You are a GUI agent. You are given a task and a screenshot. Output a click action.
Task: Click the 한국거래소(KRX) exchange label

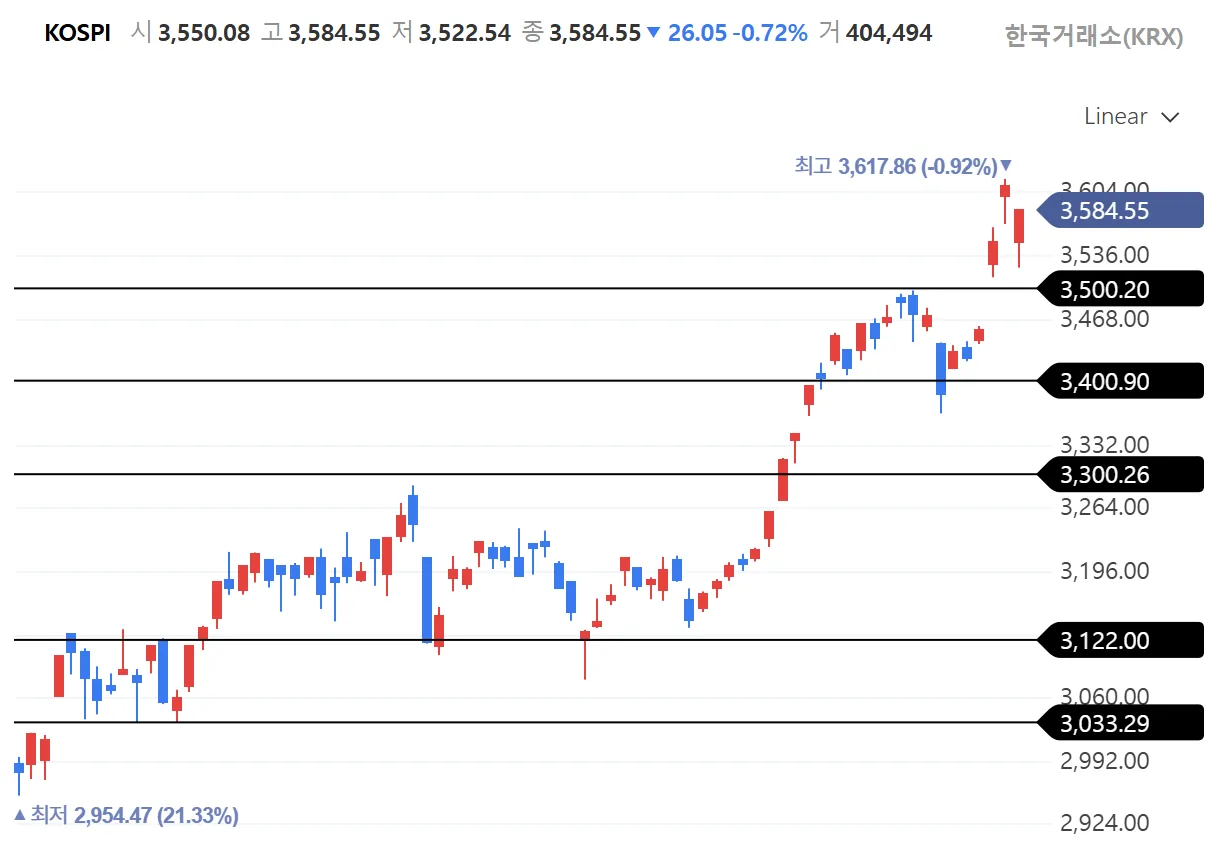[x=1093, y=37]
